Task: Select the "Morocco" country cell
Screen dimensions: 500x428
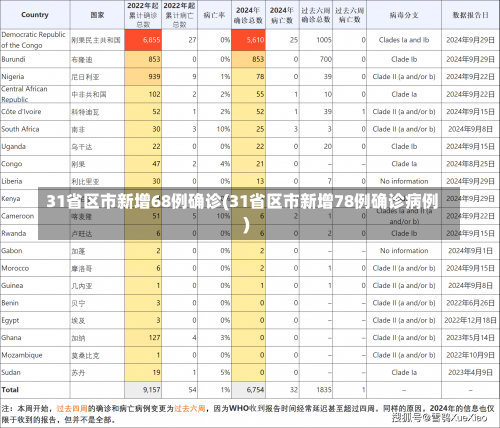Action: (x=35, y=268)
